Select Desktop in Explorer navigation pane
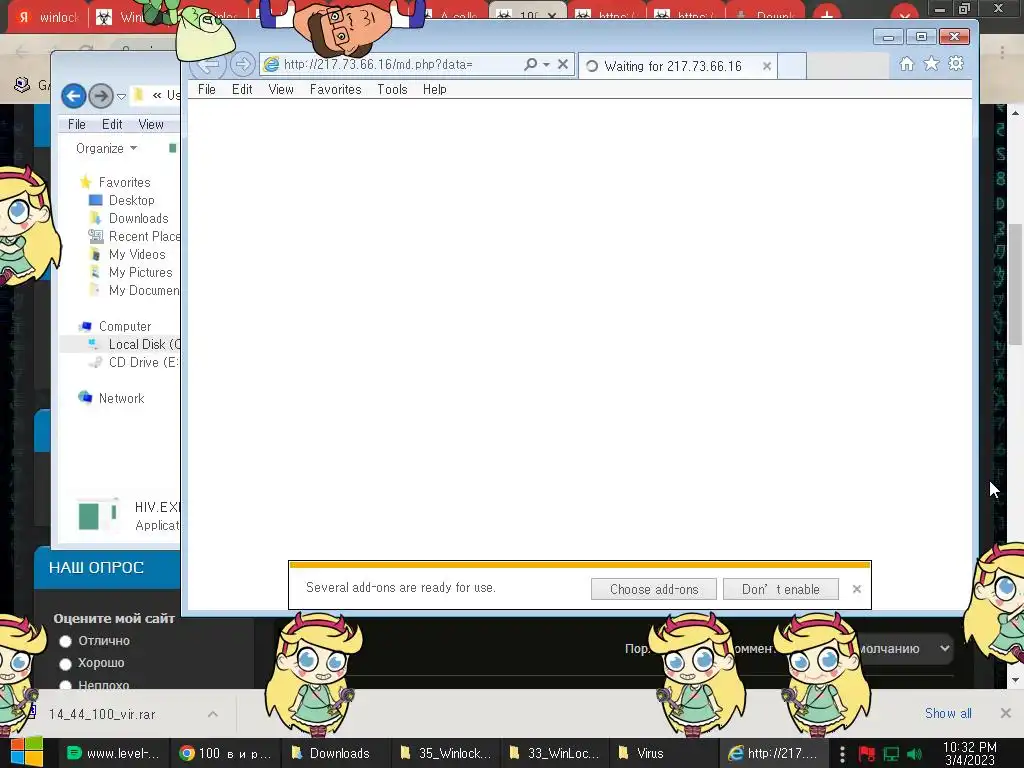This screenshot has width=1024, height=768. [x=131, y=200]
